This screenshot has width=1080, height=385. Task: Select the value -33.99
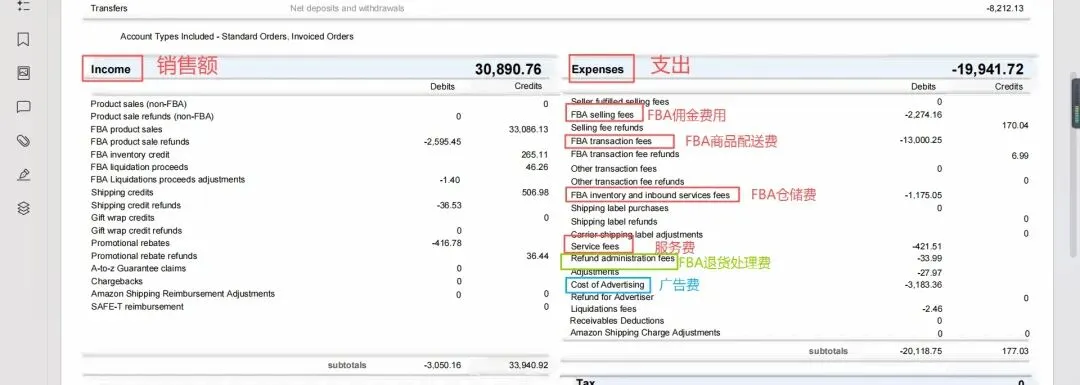click(930, 258)
